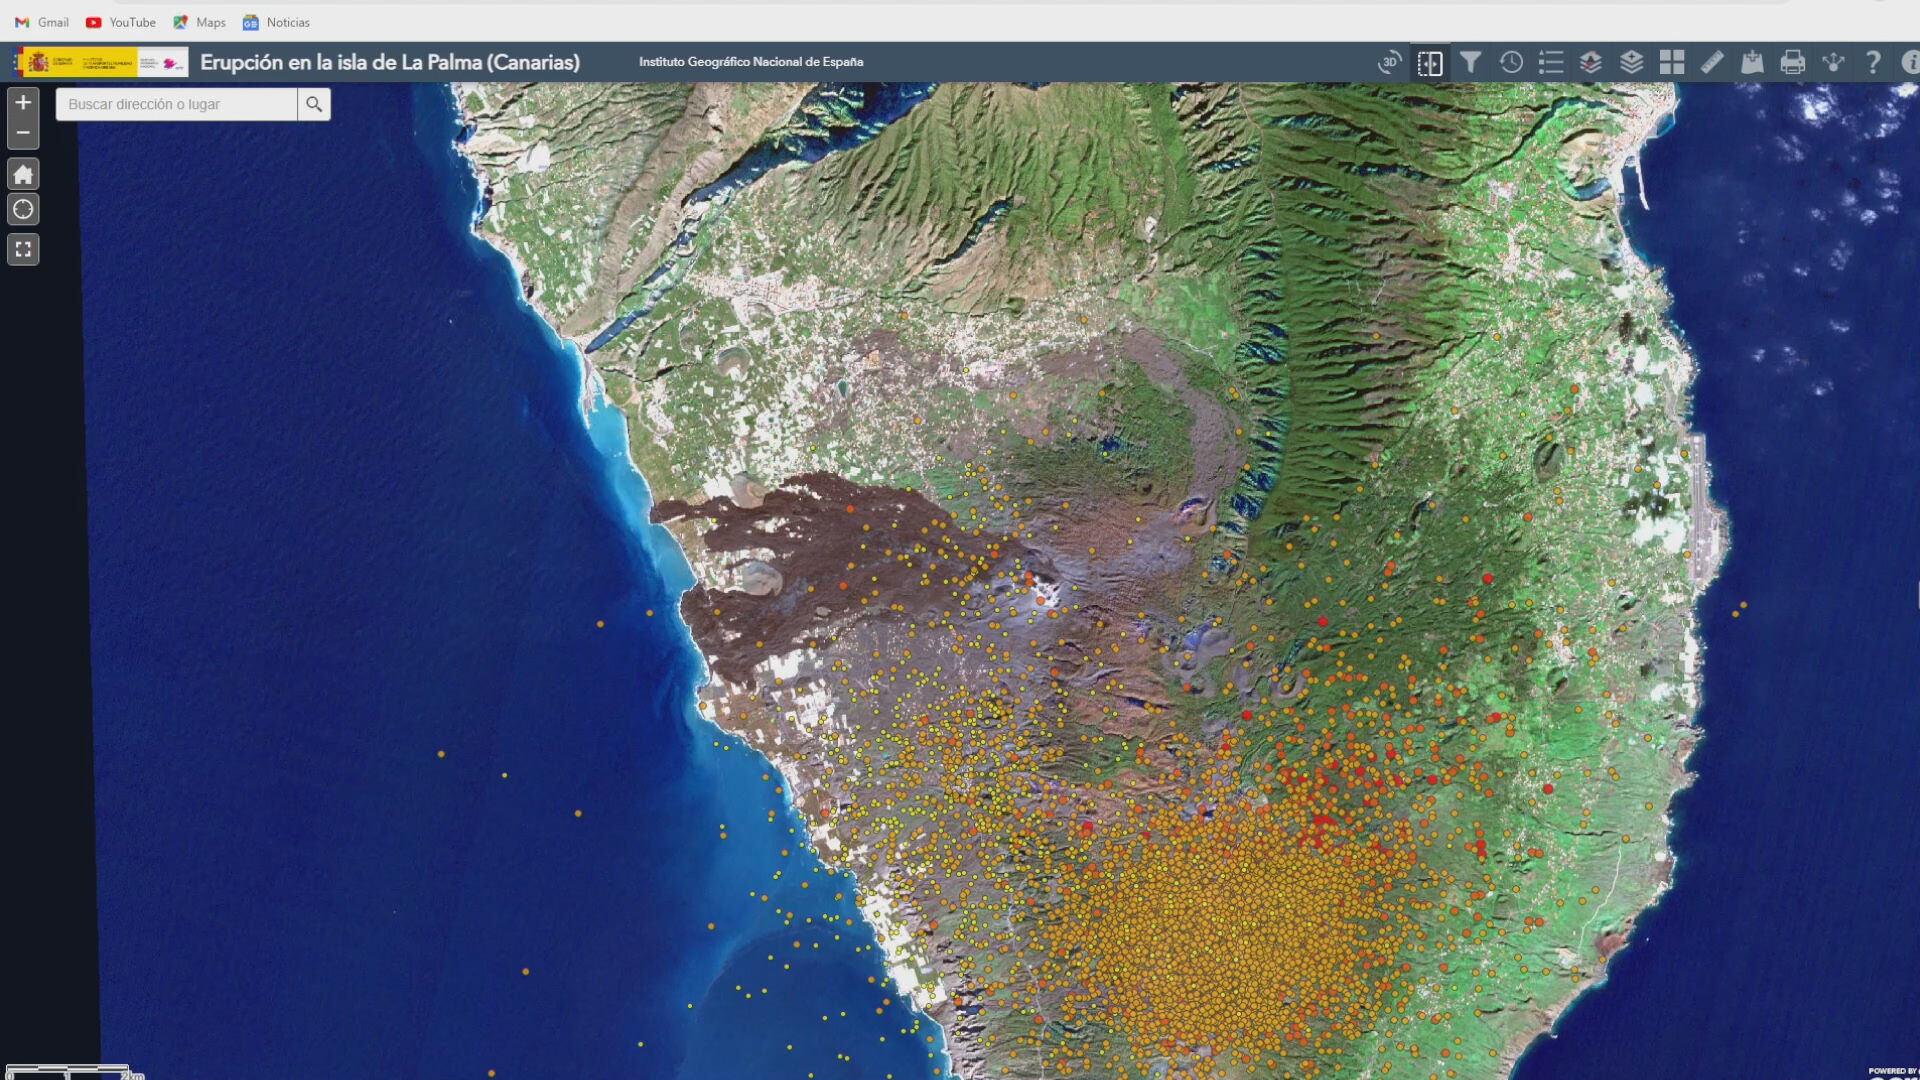Image resolution: width=1920 pixels, height=1080 pixels.
Task: Open the share map tool
Action: coord(1833,62)
